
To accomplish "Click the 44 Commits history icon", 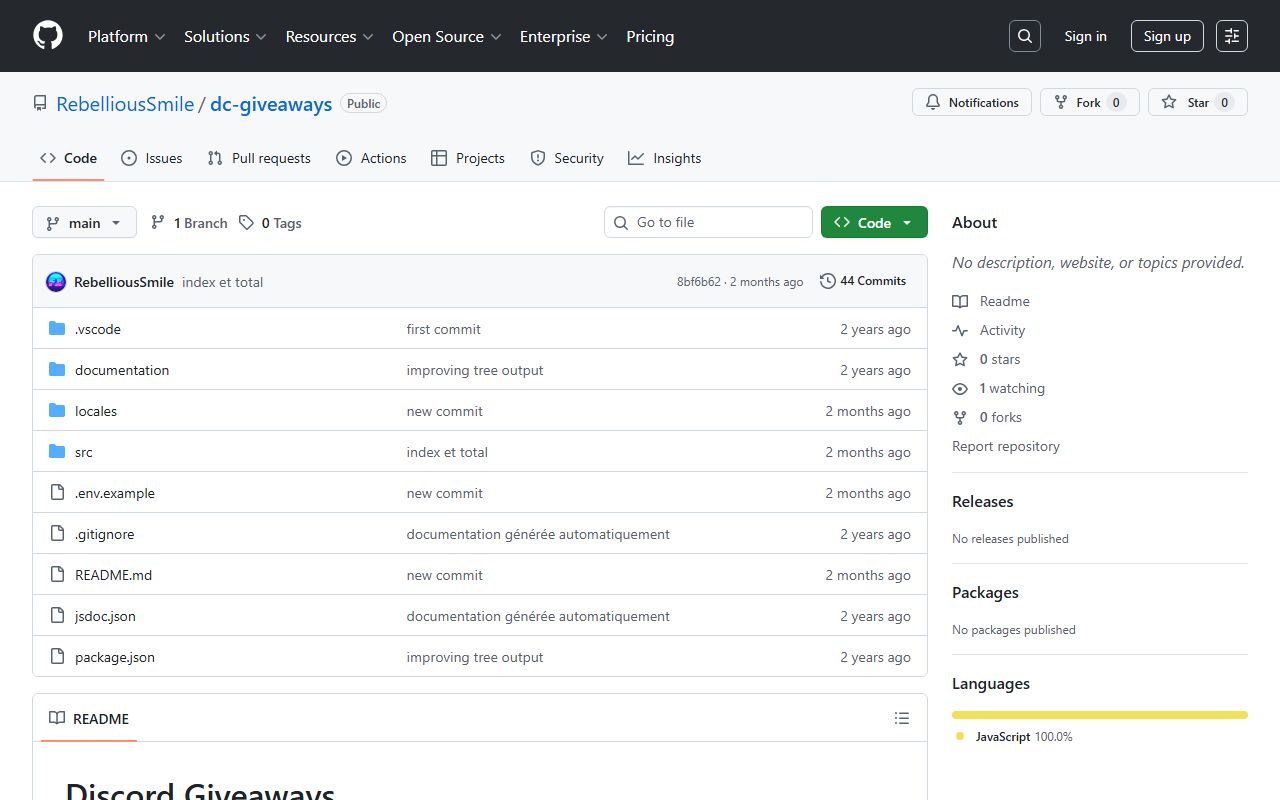I will (x=828, y=281).
